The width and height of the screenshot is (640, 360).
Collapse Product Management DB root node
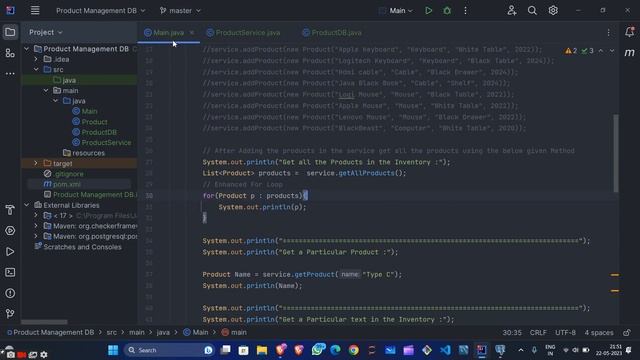27,49
